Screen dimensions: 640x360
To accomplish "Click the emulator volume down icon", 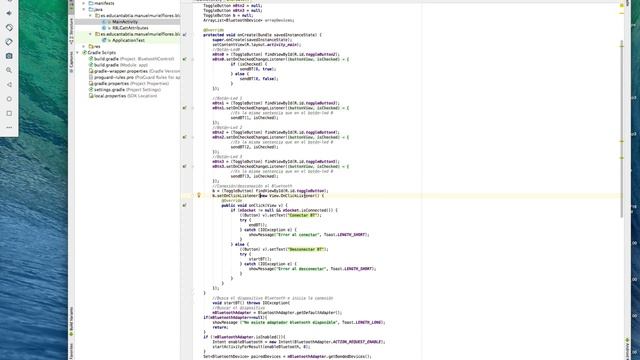I will 9,13.
